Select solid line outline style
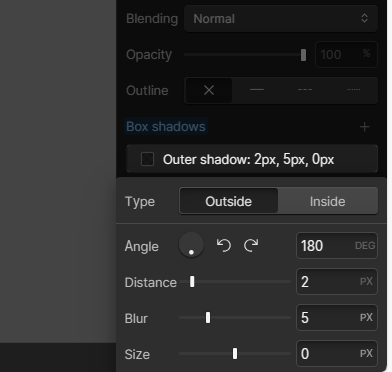392x372 pixels. [x=257, y=90]
